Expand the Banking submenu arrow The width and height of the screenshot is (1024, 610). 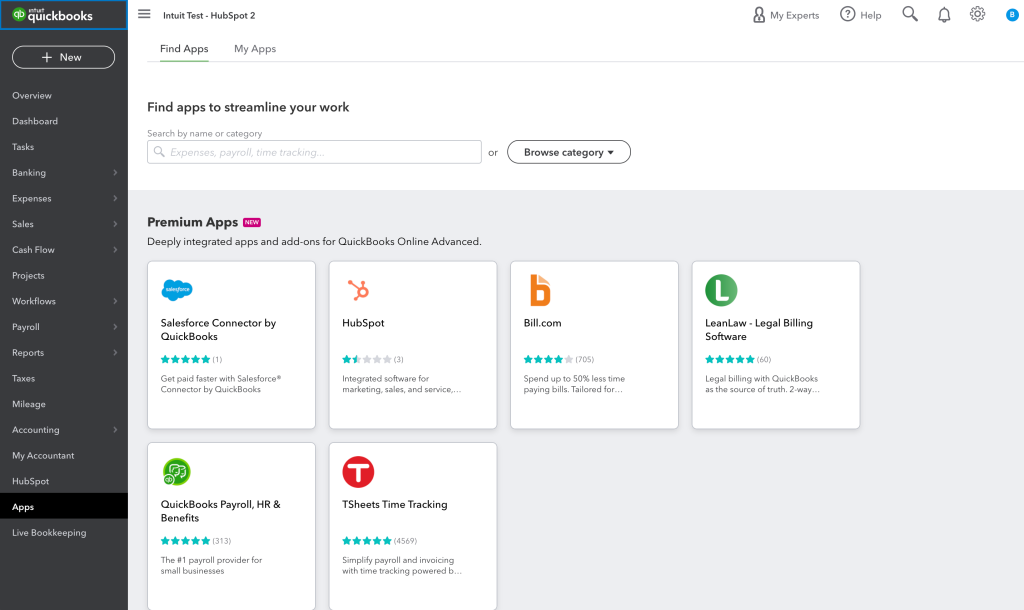click(115, 172)
